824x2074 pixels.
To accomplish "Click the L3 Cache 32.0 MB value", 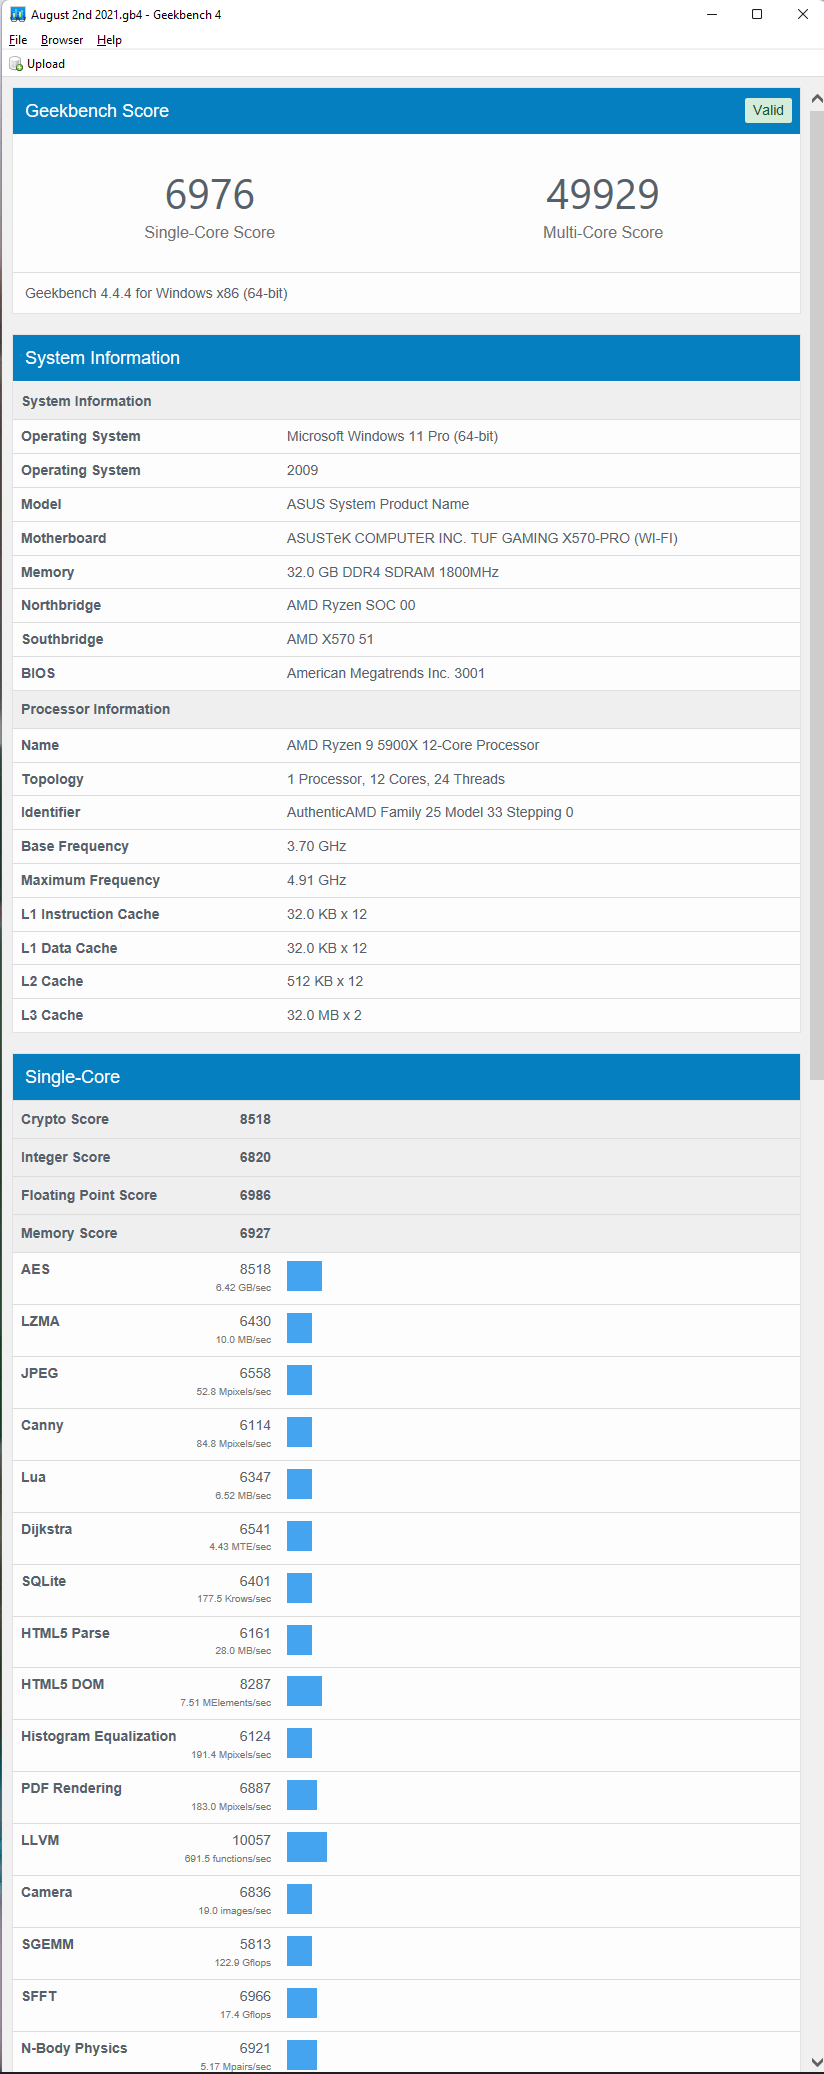I will click(324, 1015).
